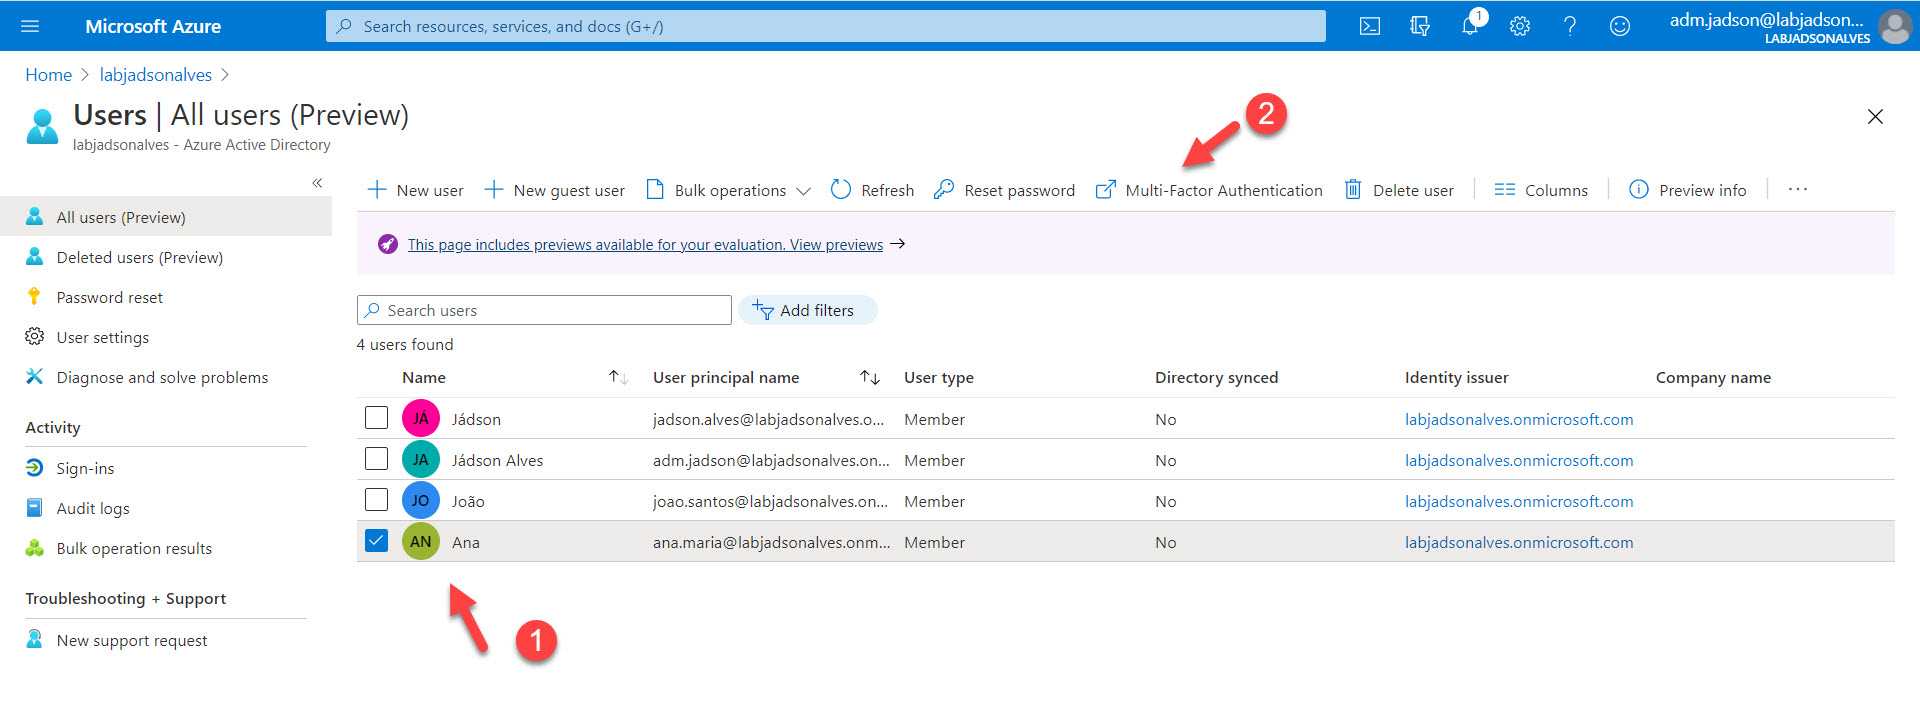The width and height of the screenshot is (1920, 705).
Task: Click the JA avatar for Jádson Alves
Action: click(421, 460)
